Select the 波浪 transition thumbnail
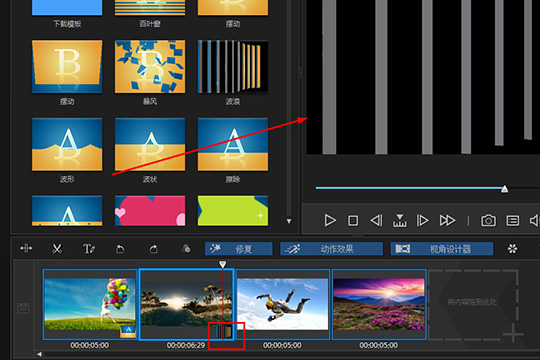The width and height of the screenshot is (540, 360). [x=233, y=66]
